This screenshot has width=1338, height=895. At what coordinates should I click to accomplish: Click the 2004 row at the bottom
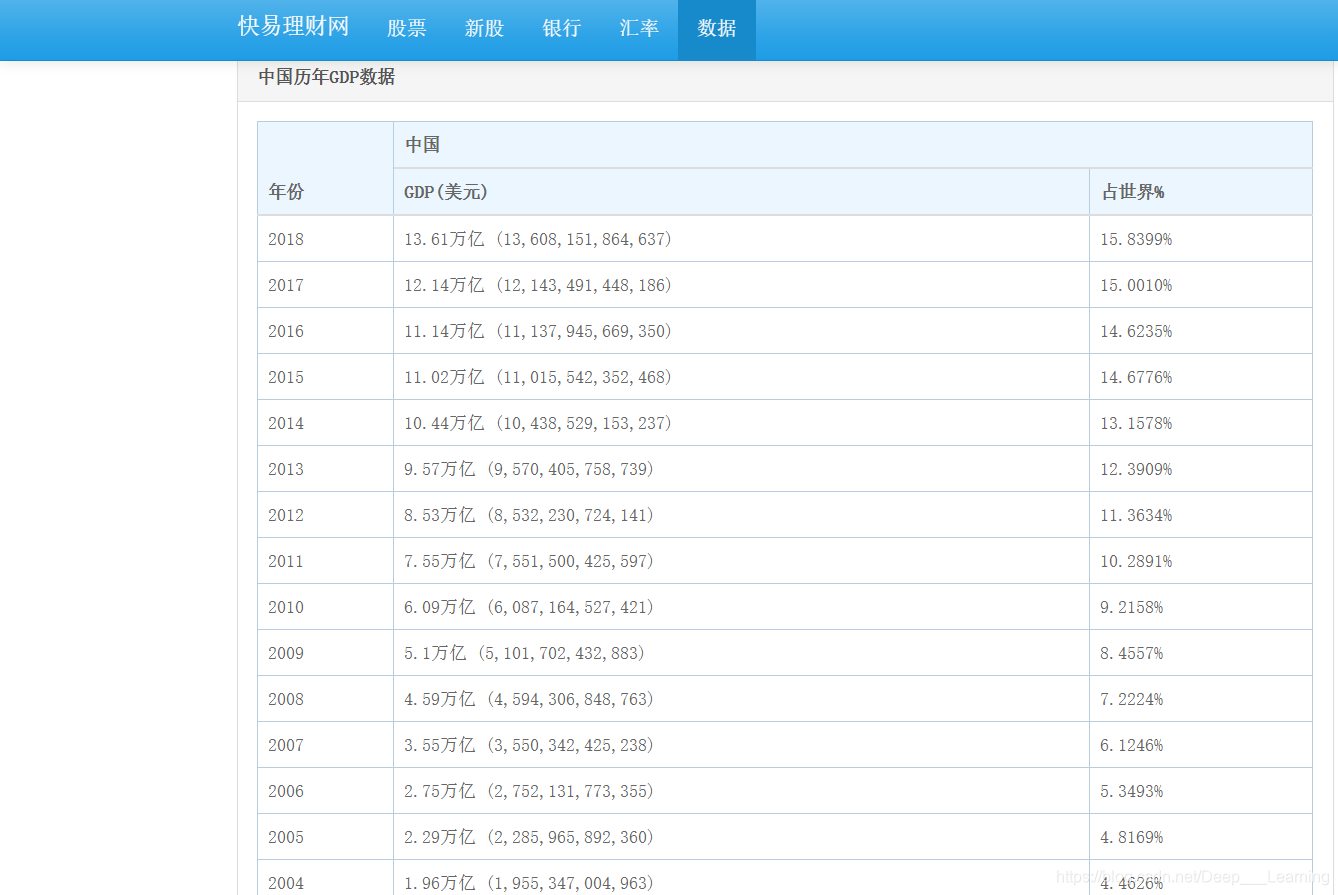click(285, 883)
